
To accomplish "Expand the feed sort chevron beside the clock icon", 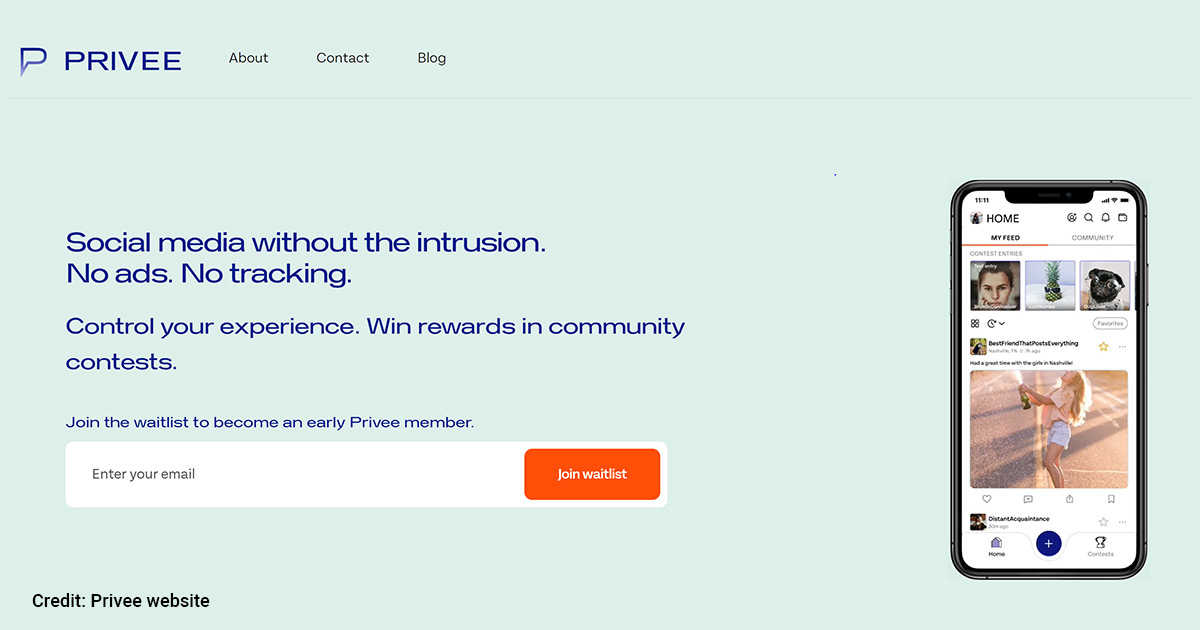I will tap(1002, 324).
